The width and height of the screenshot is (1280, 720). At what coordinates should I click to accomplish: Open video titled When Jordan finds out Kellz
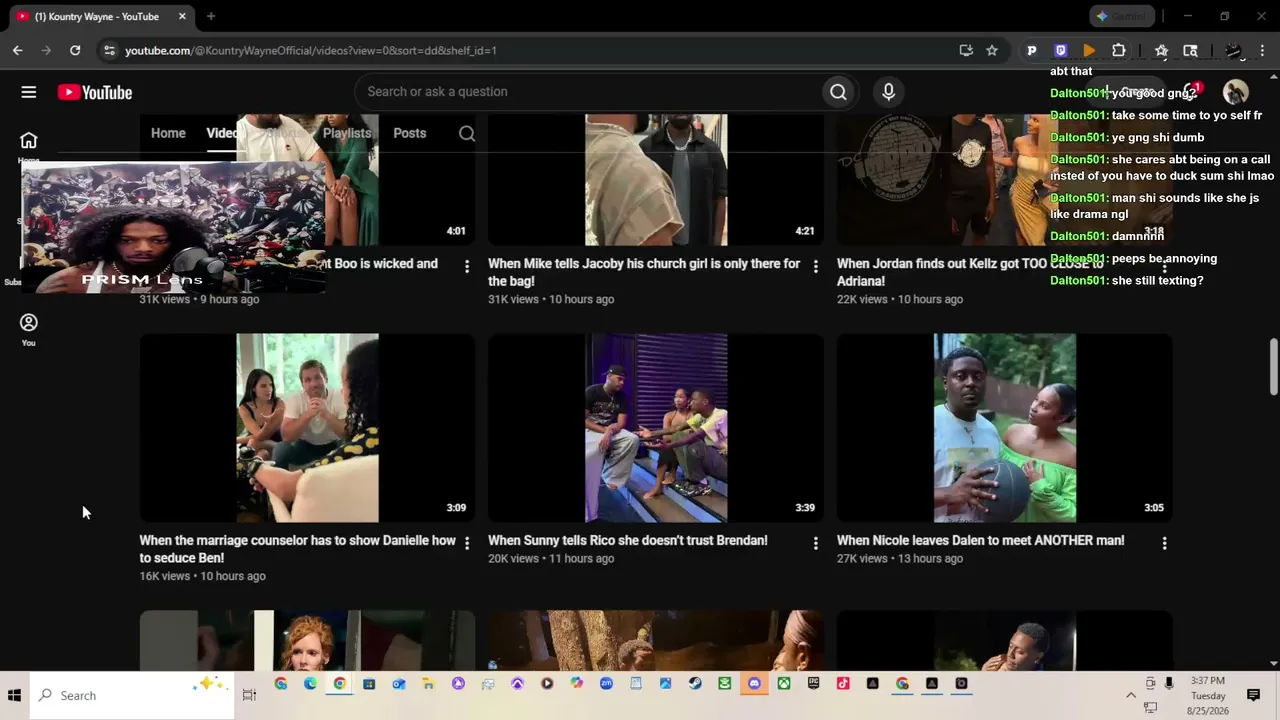(x=970, y=272)
